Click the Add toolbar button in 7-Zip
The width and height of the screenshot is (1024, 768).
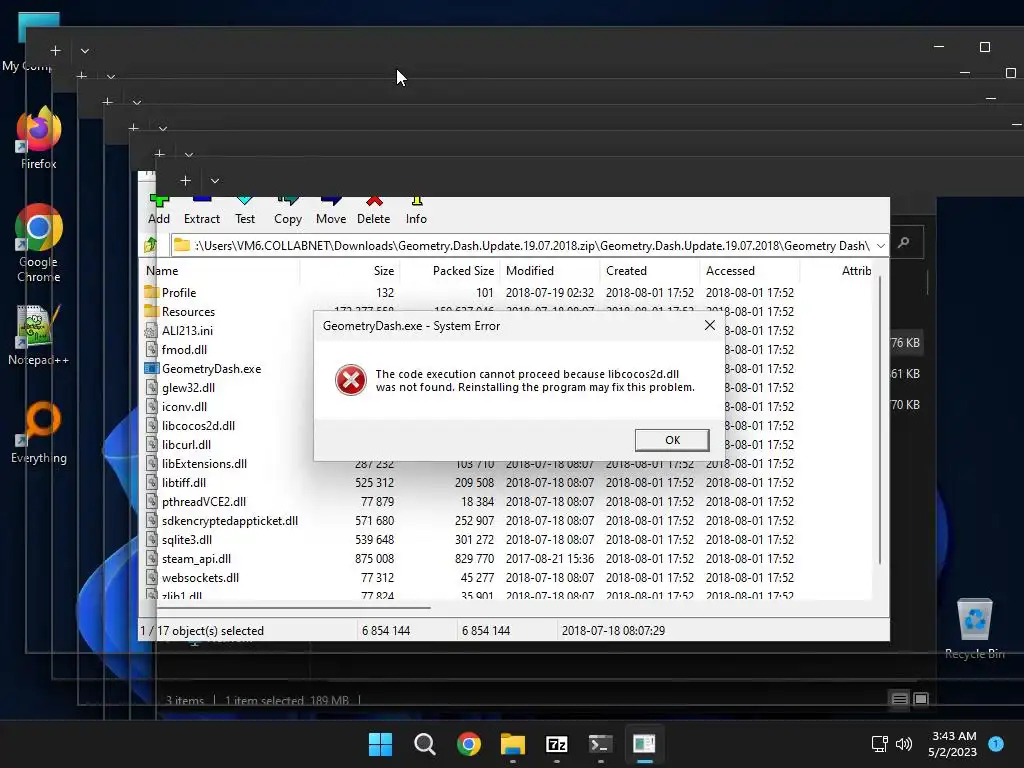[159, 211]
